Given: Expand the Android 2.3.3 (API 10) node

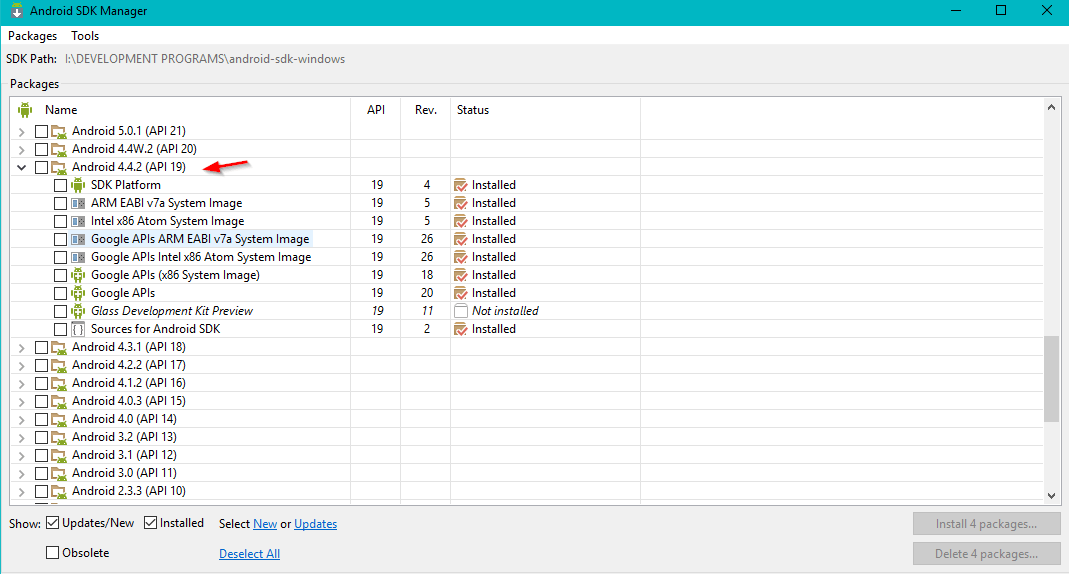Looking at the screenshot, I should pyautogui.click(x=22, y=491).
